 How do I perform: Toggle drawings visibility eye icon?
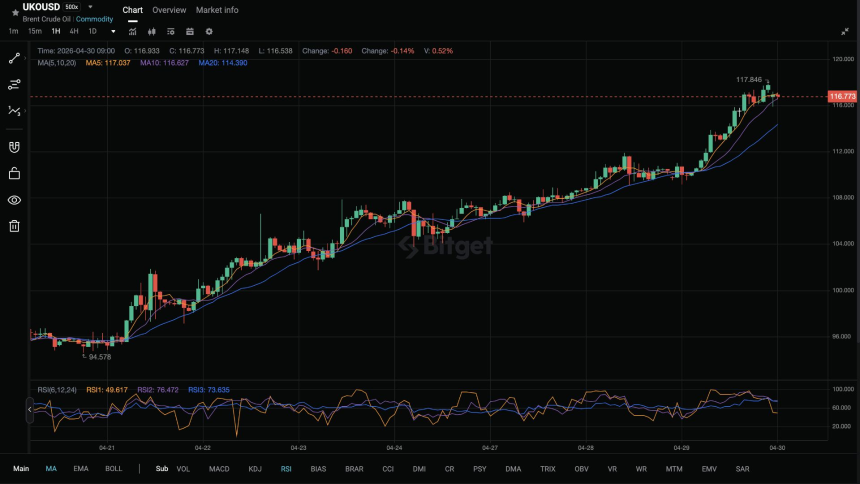point(14,200)
